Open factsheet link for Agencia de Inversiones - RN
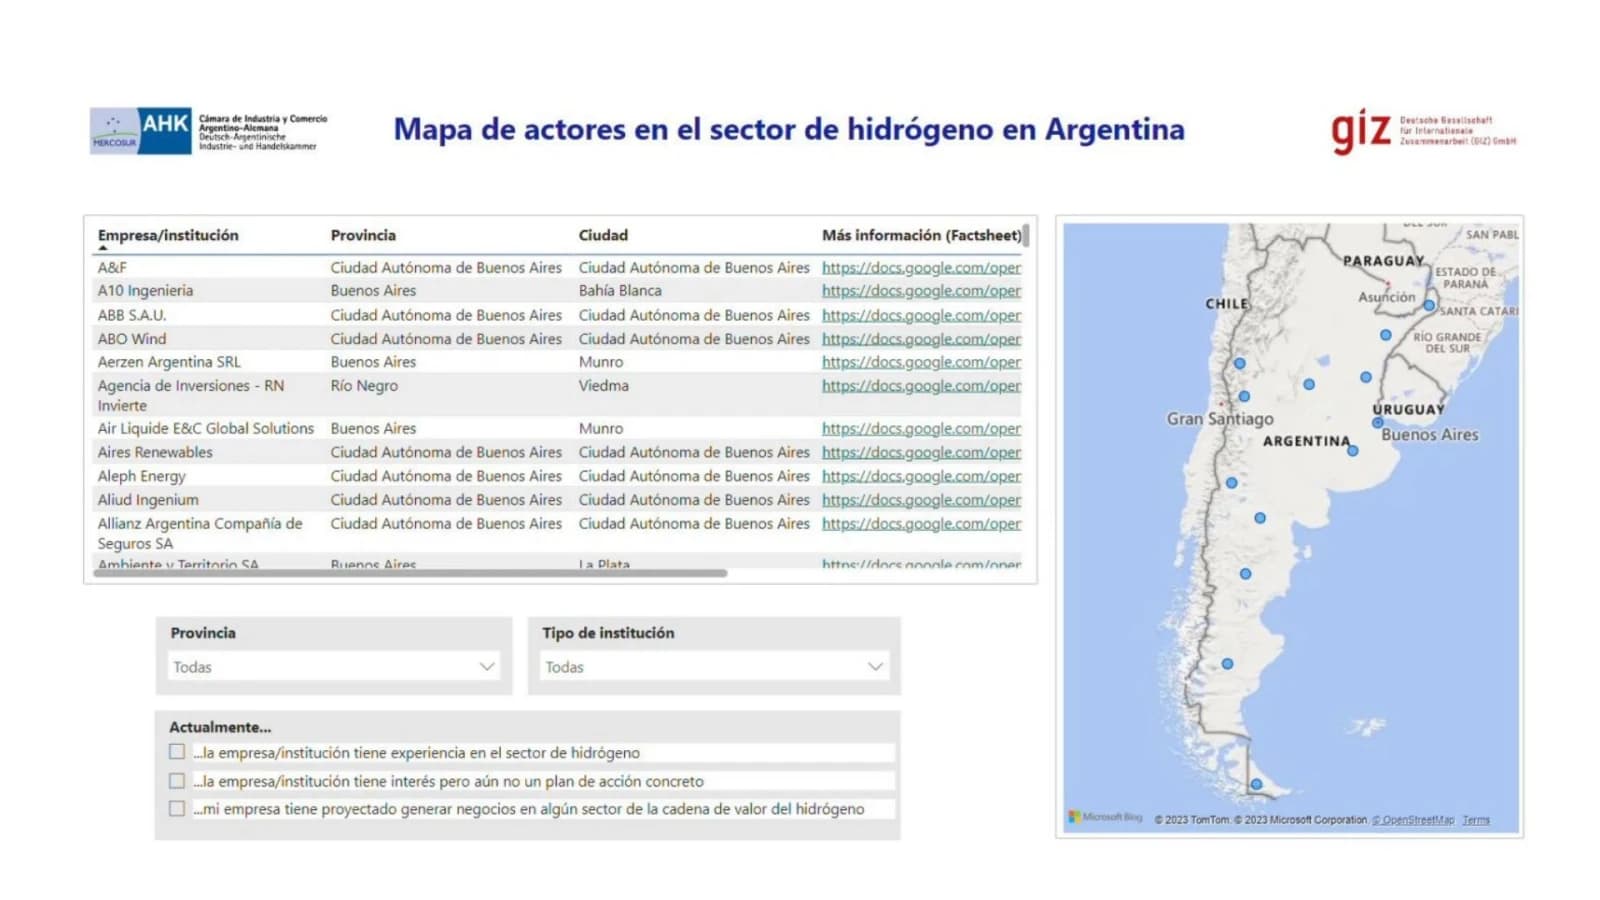The height and width of the screenshot is (900, 1600). pyautogui.click(x=921, y=386)
